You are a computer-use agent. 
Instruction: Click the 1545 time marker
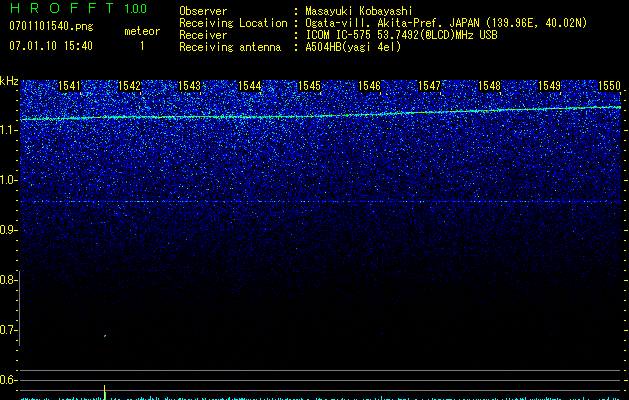pos(309,86)
